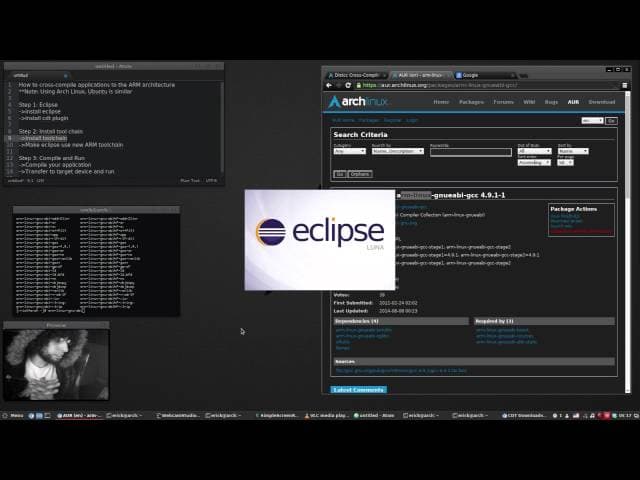Open Wiki in the Arch Linux nav bar
The image size is (640, 480).
pos(529,102)
